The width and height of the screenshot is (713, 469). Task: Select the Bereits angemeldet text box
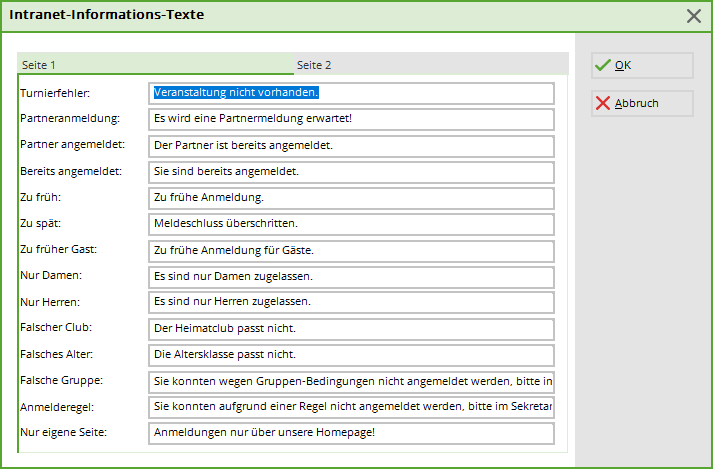(350, 171)
